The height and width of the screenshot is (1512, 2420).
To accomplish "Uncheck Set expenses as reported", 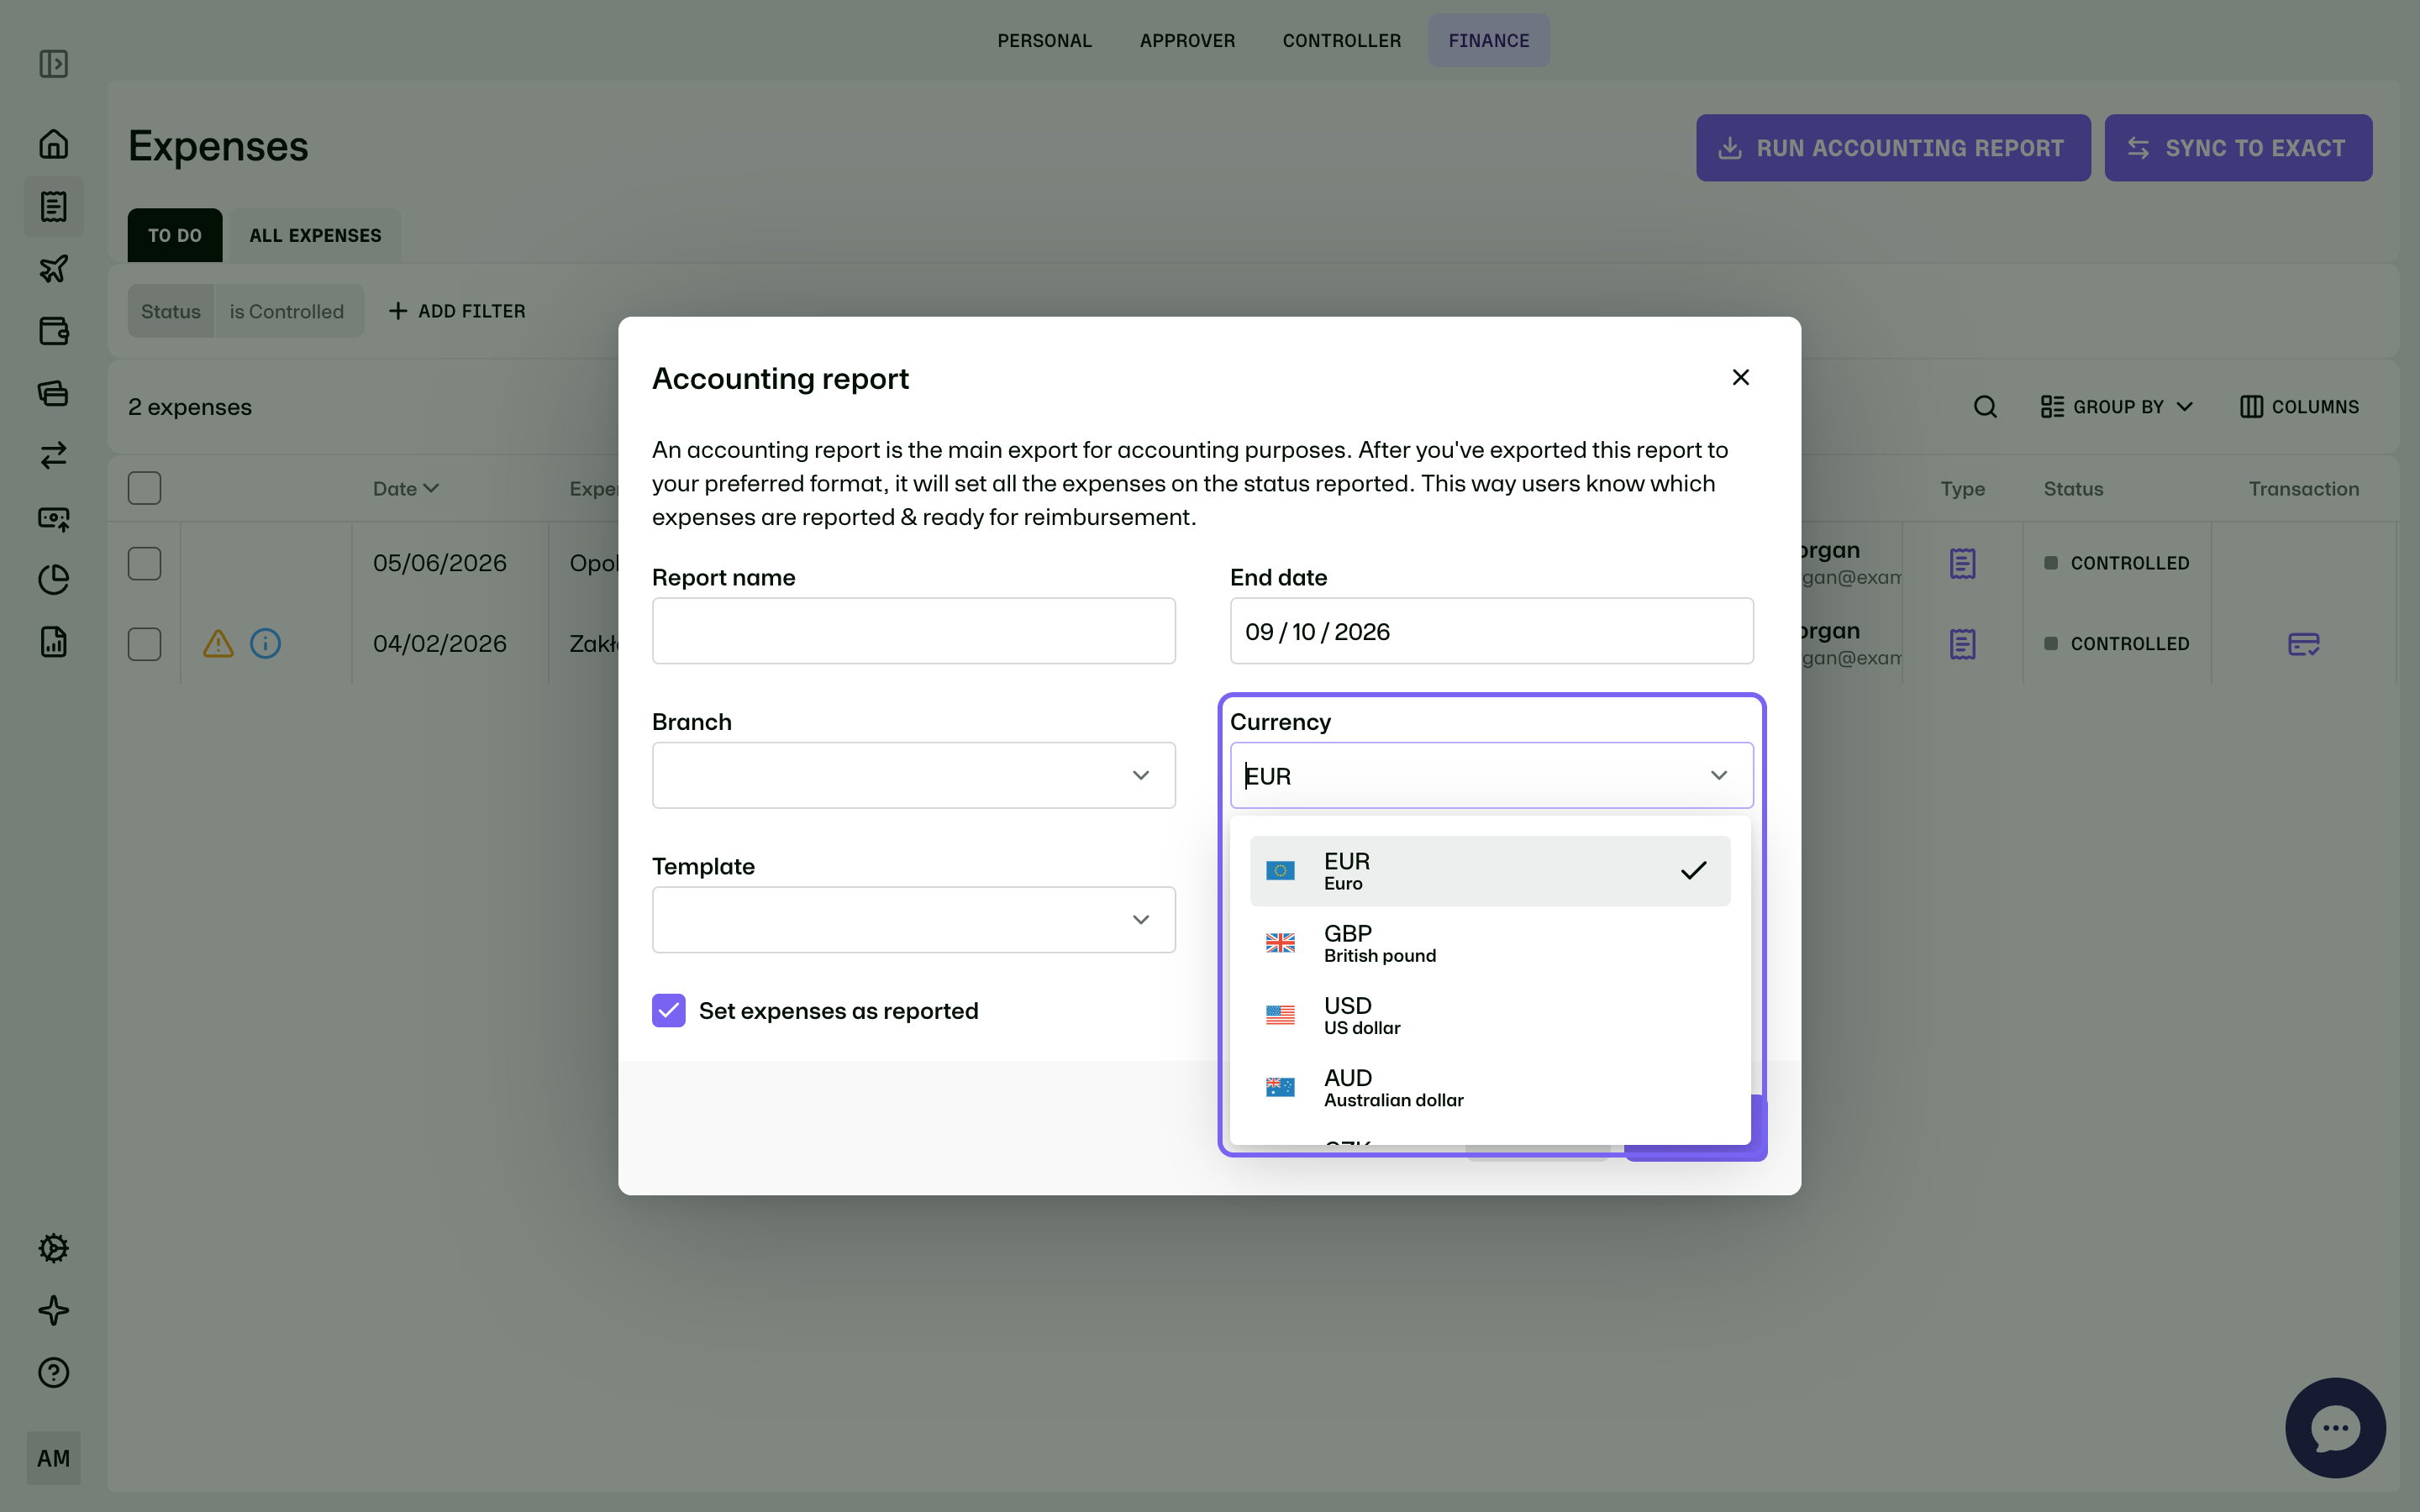I will (669, 1011).
